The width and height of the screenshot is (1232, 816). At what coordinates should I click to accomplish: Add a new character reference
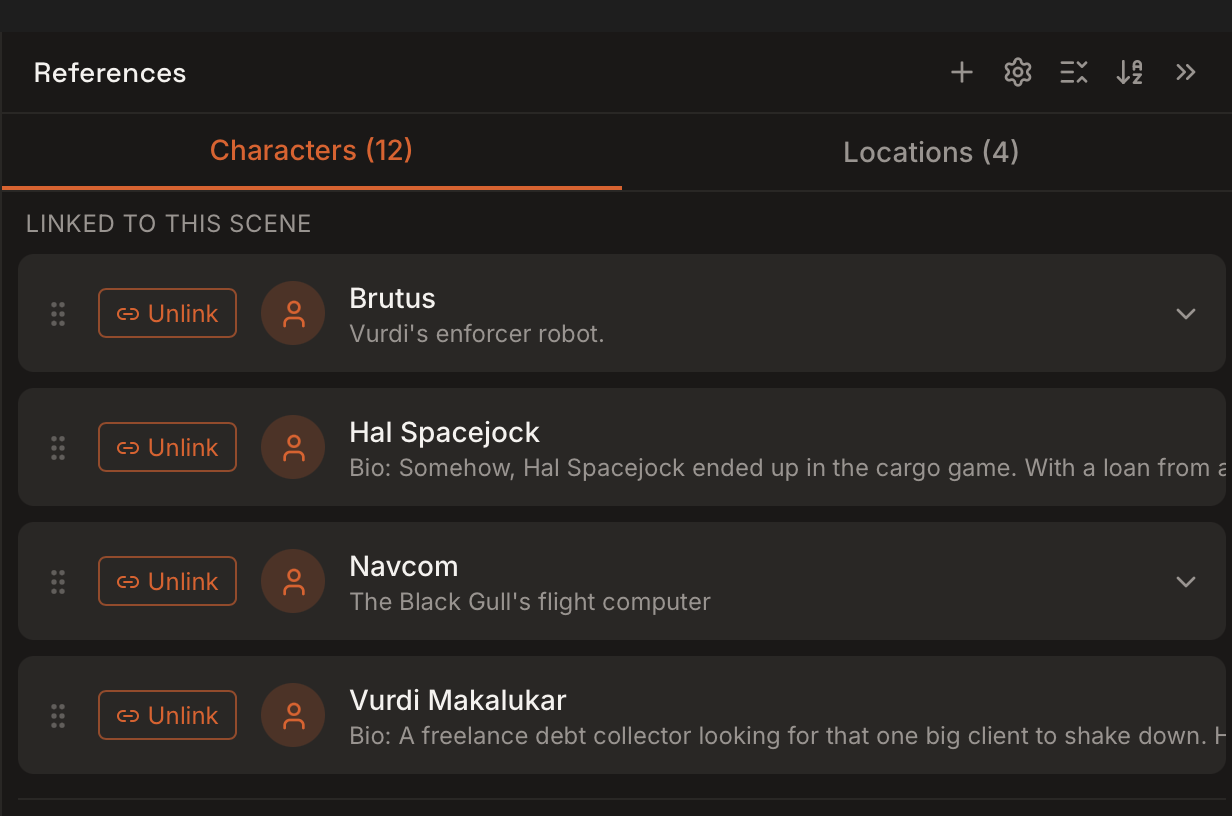(x=961, y=71)
